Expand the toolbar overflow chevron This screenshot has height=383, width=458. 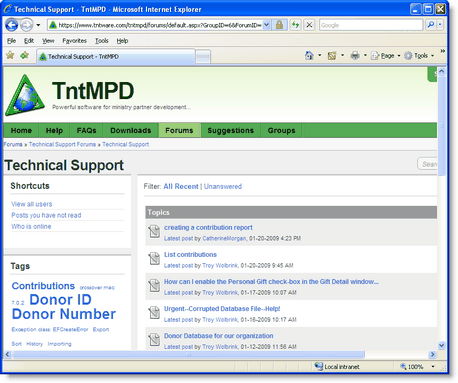443,51
